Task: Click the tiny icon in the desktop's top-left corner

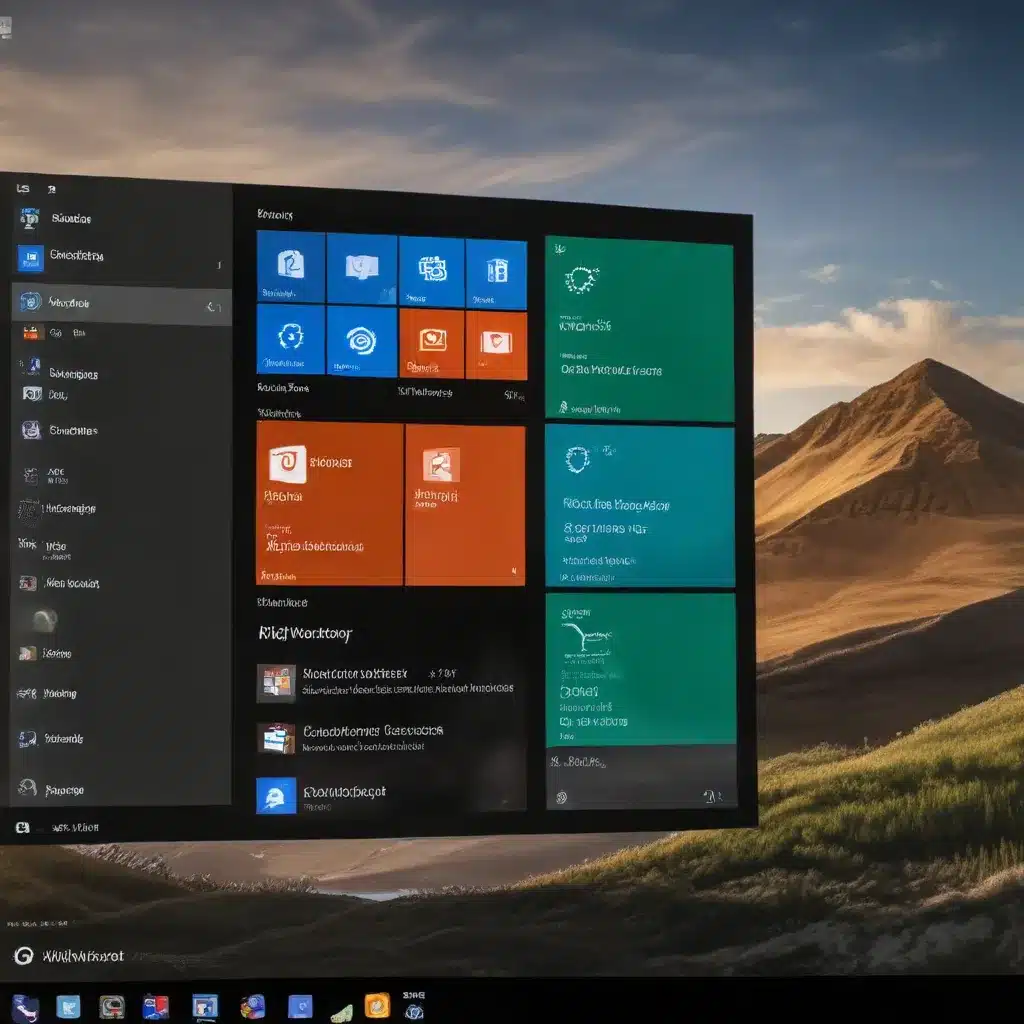Action: coord(5,27)
